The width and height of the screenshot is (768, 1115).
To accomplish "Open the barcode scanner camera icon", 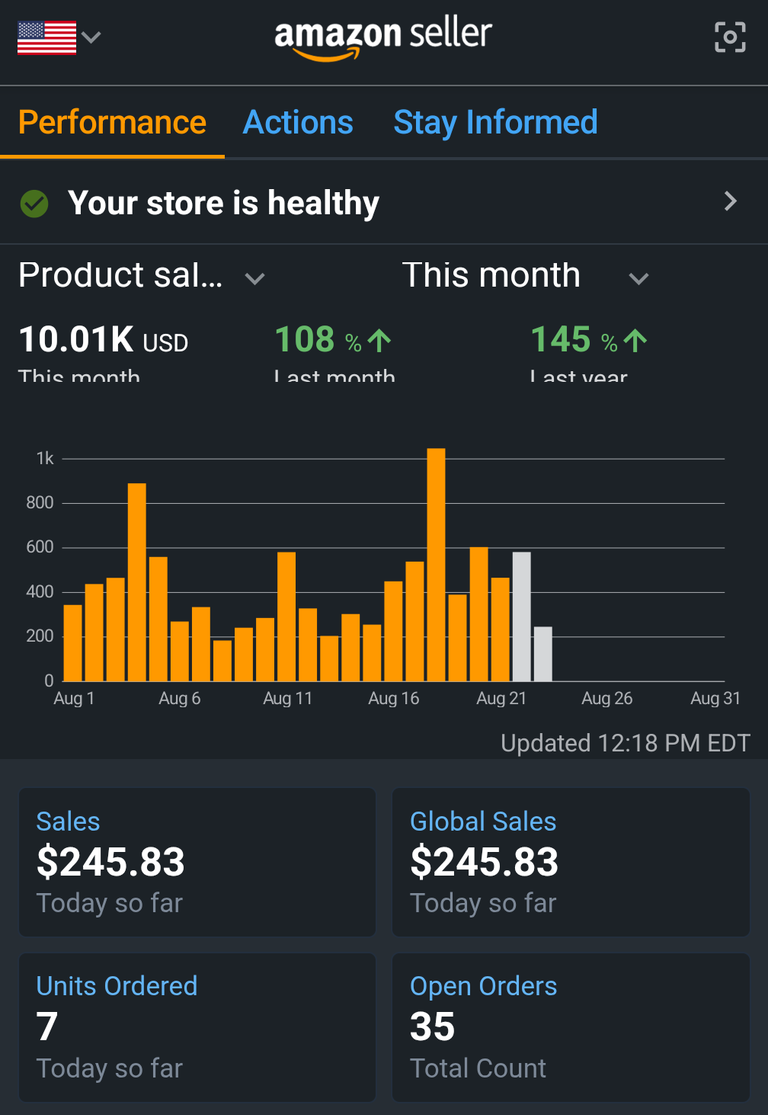I will click(730, 37).
